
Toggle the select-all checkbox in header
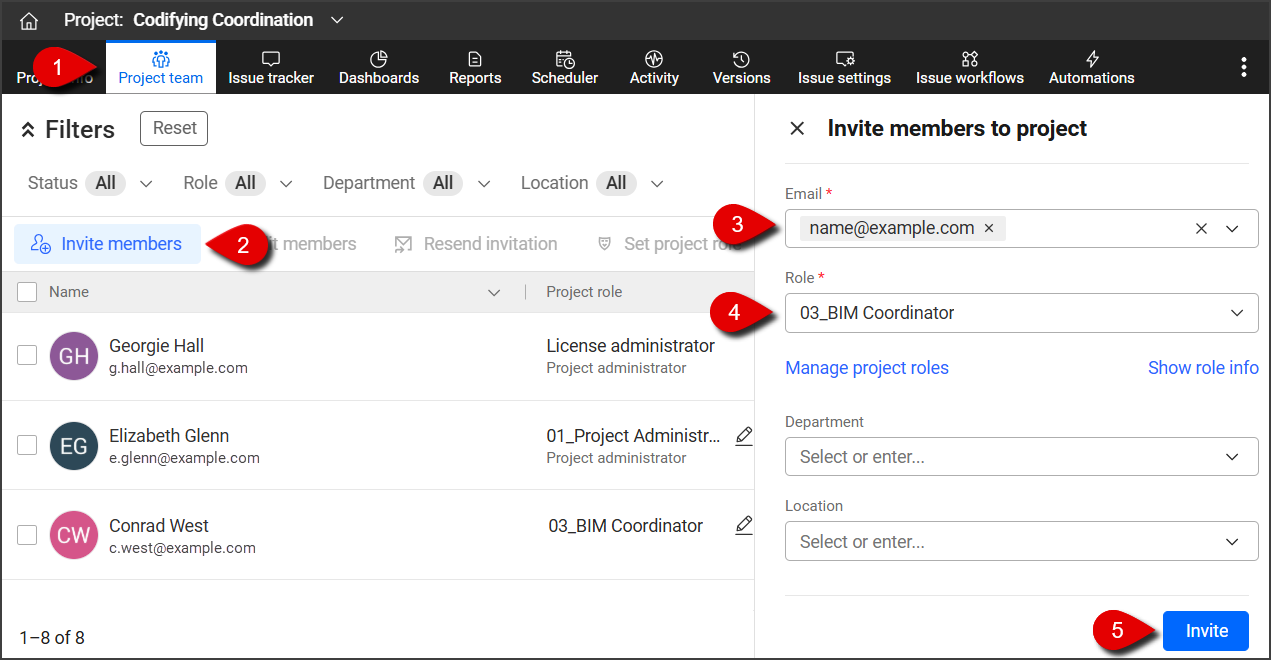(x=27, y=292)
